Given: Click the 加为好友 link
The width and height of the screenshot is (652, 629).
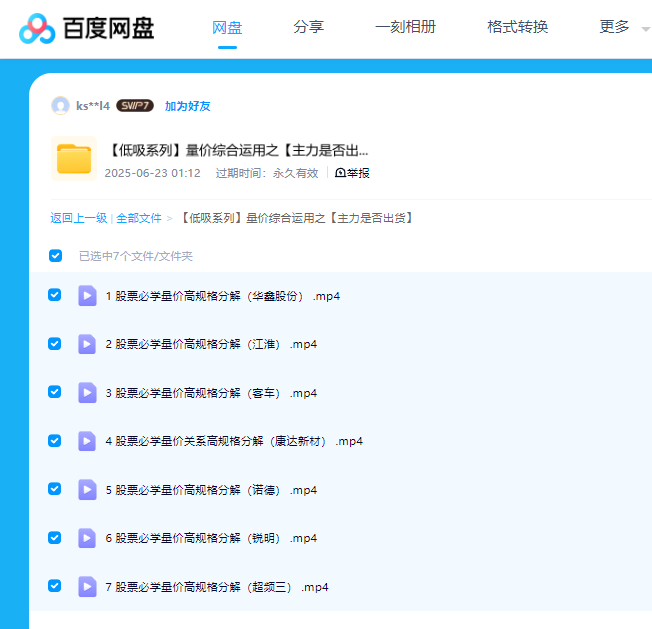Looking at the screenshot, I should (187, 106).
